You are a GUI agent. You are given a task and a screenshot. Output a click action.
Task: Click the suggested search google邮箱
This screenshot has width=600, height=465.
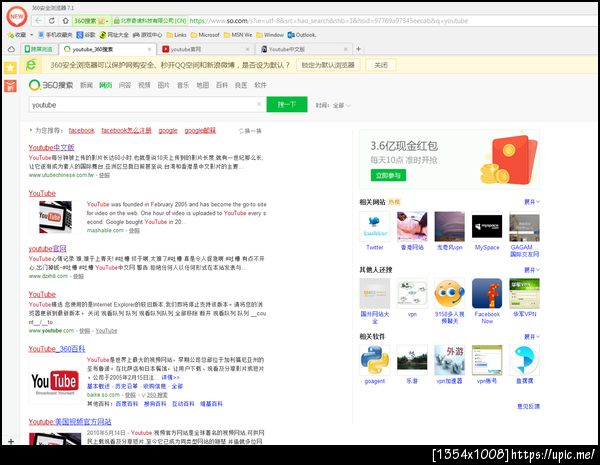pos(200,131)
